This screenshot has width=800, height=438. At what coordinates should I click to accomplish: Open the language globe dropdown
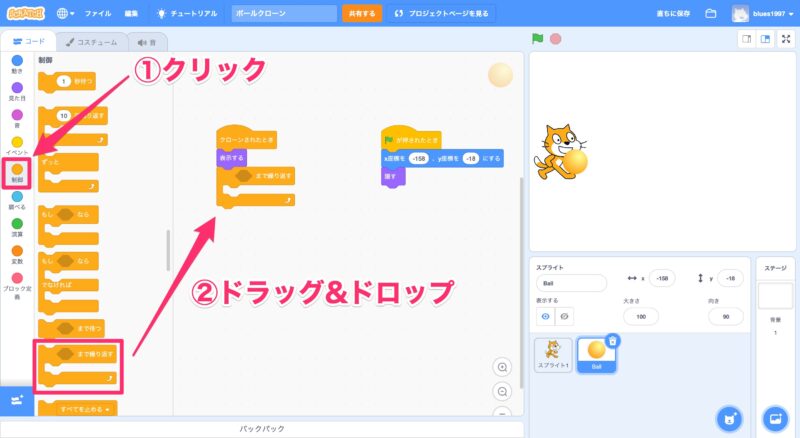pyautogui.click(x=66, y=14)
